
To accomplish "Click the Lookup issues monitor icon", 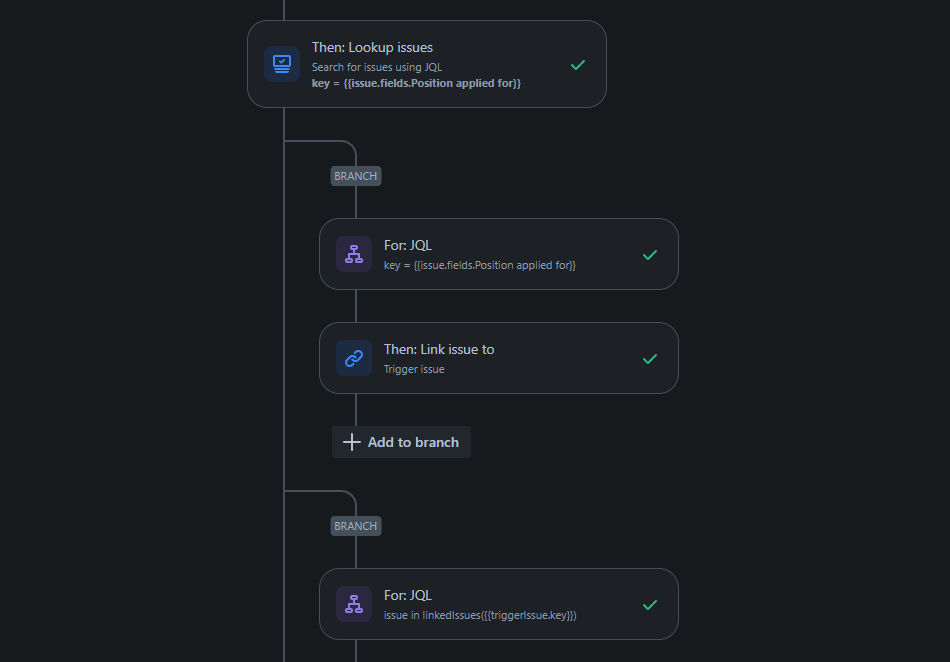I will pos(282,64).
